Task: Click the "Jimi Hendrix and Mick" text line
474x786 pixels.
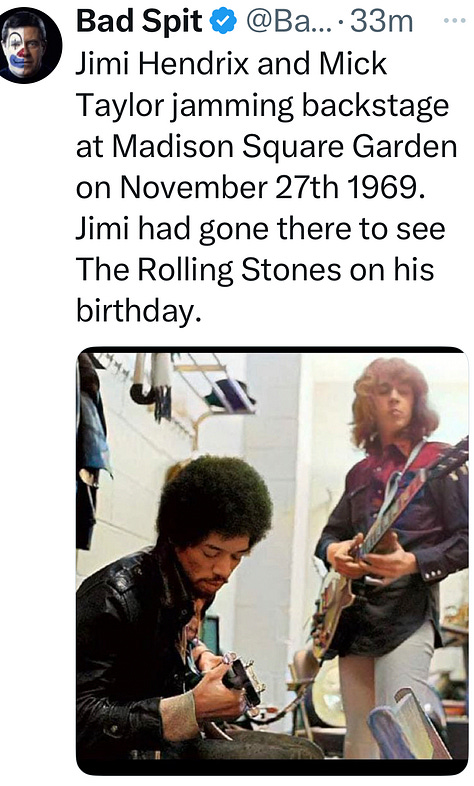Action: pos(231,64)
